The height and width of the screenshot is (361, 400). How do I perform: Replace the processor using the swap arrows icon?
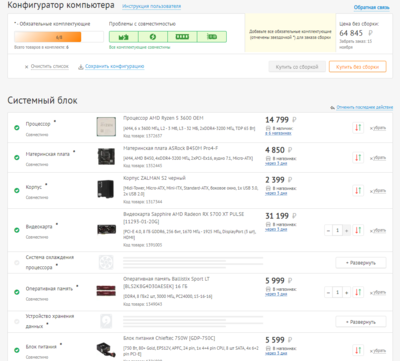click(358, 127)
